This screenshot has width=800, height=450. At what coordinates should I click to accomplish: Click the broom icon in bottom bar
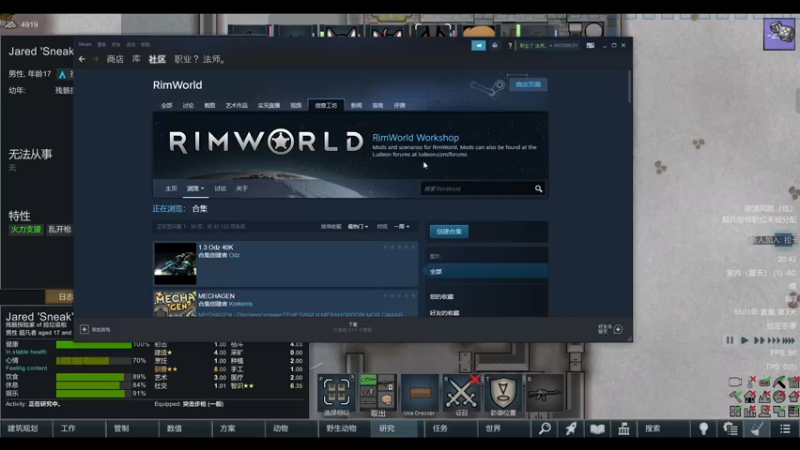(x=757, y=429)
